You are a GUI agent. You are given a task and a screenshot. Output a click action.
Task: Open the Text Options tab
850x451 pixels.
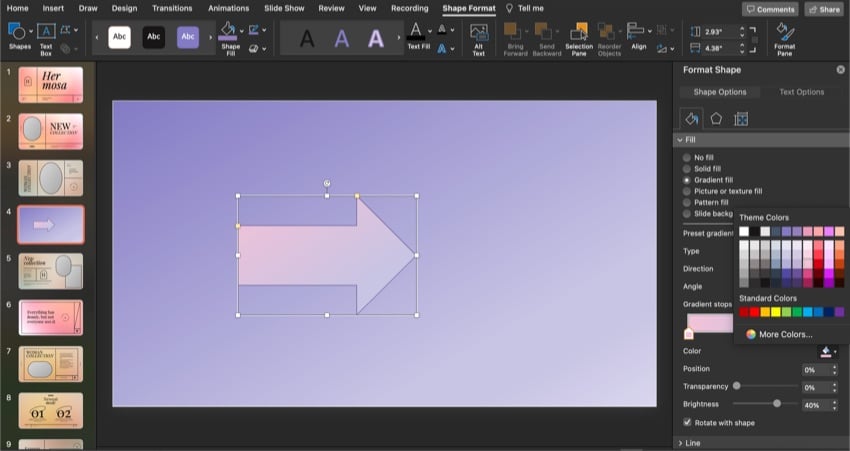[801, 92]
